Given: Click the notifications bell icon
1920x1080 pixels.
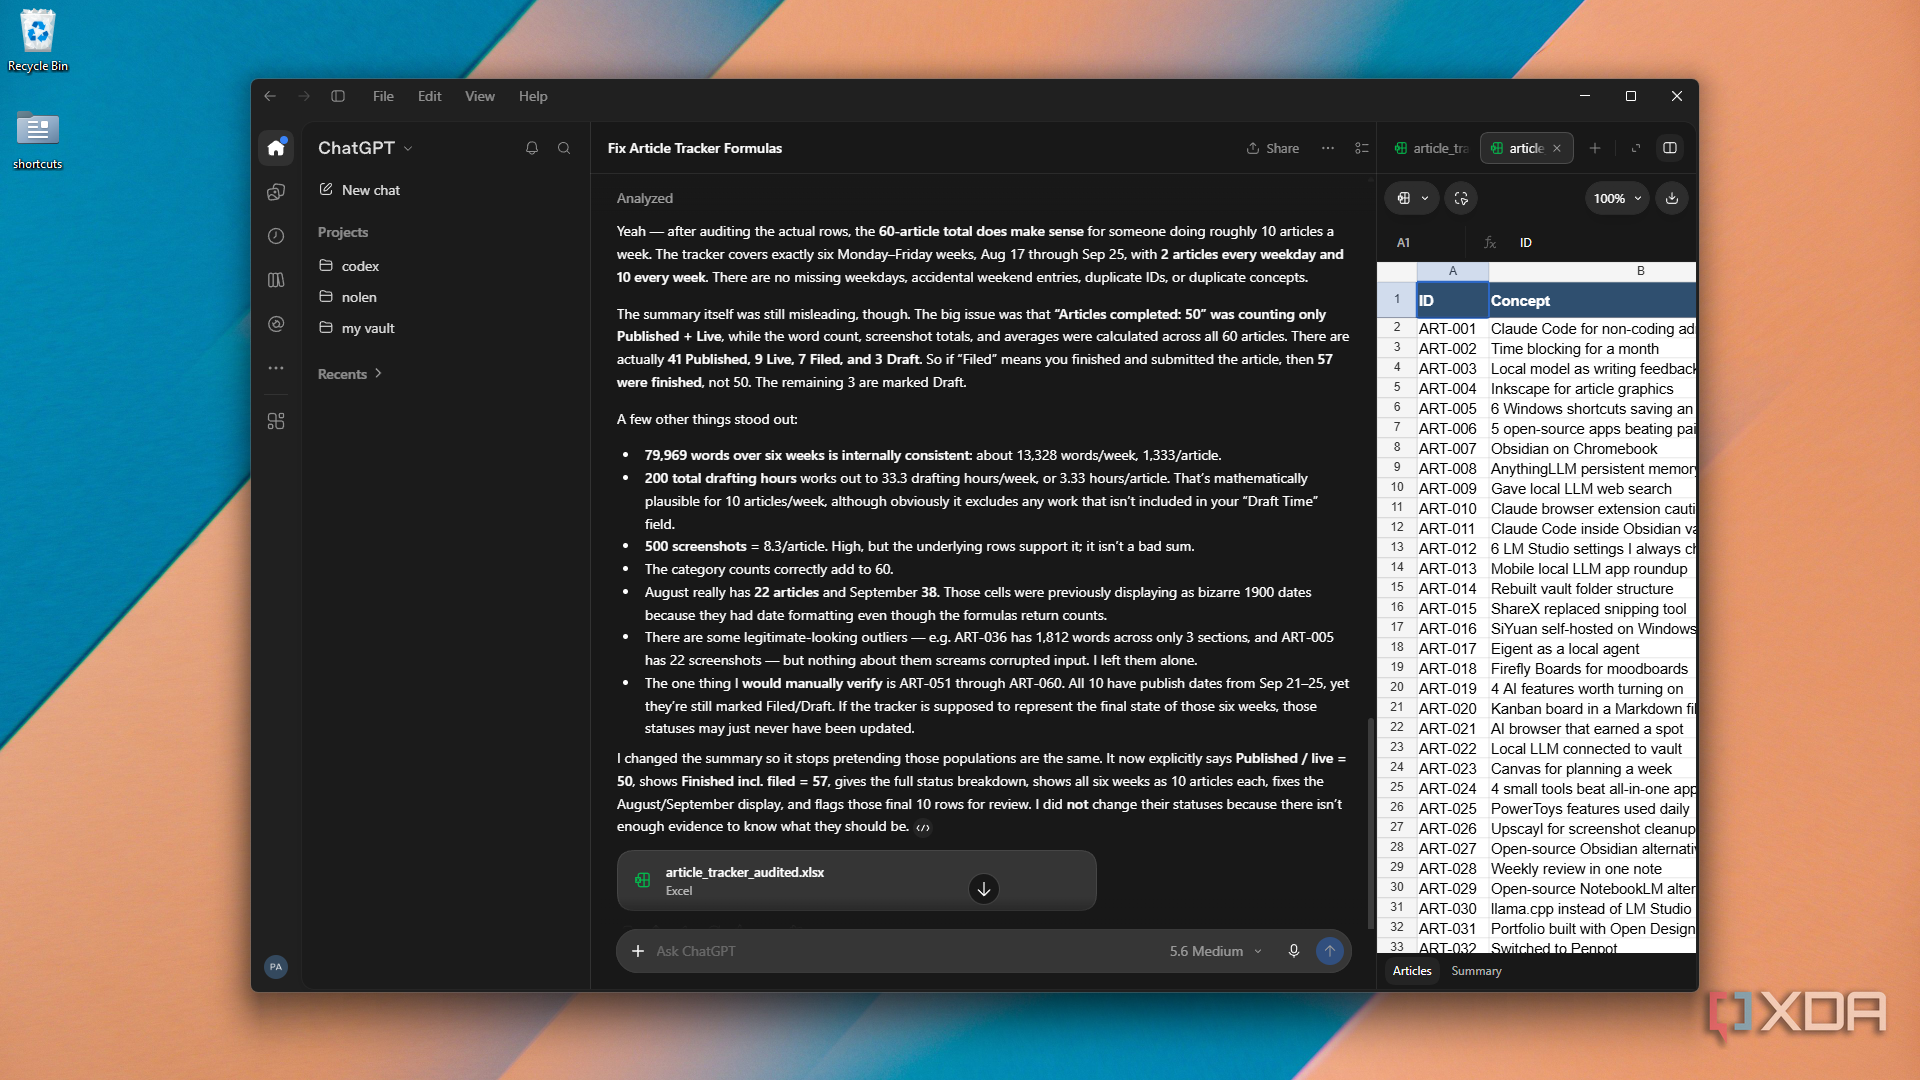Looking at the screenshot, I should (x=532, y=148).
